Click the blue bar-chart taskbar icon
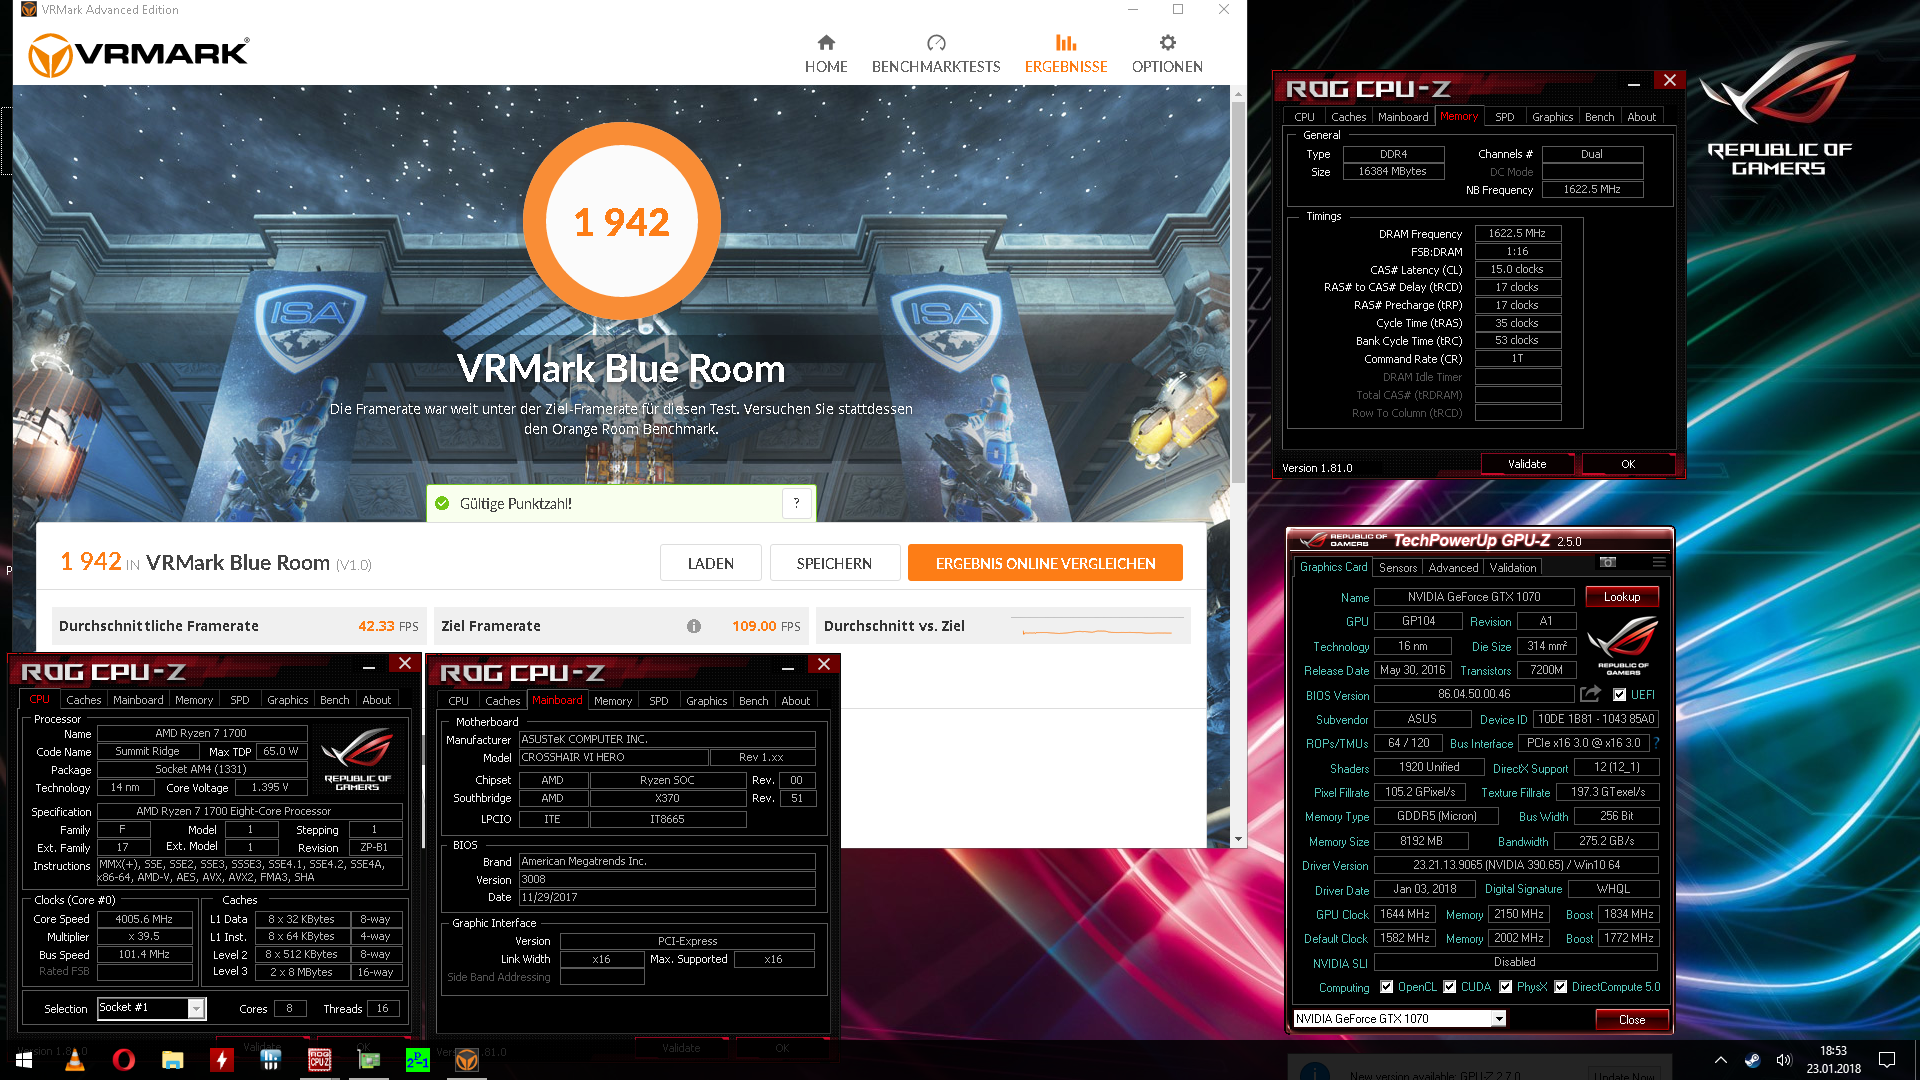 [271, 1060]
